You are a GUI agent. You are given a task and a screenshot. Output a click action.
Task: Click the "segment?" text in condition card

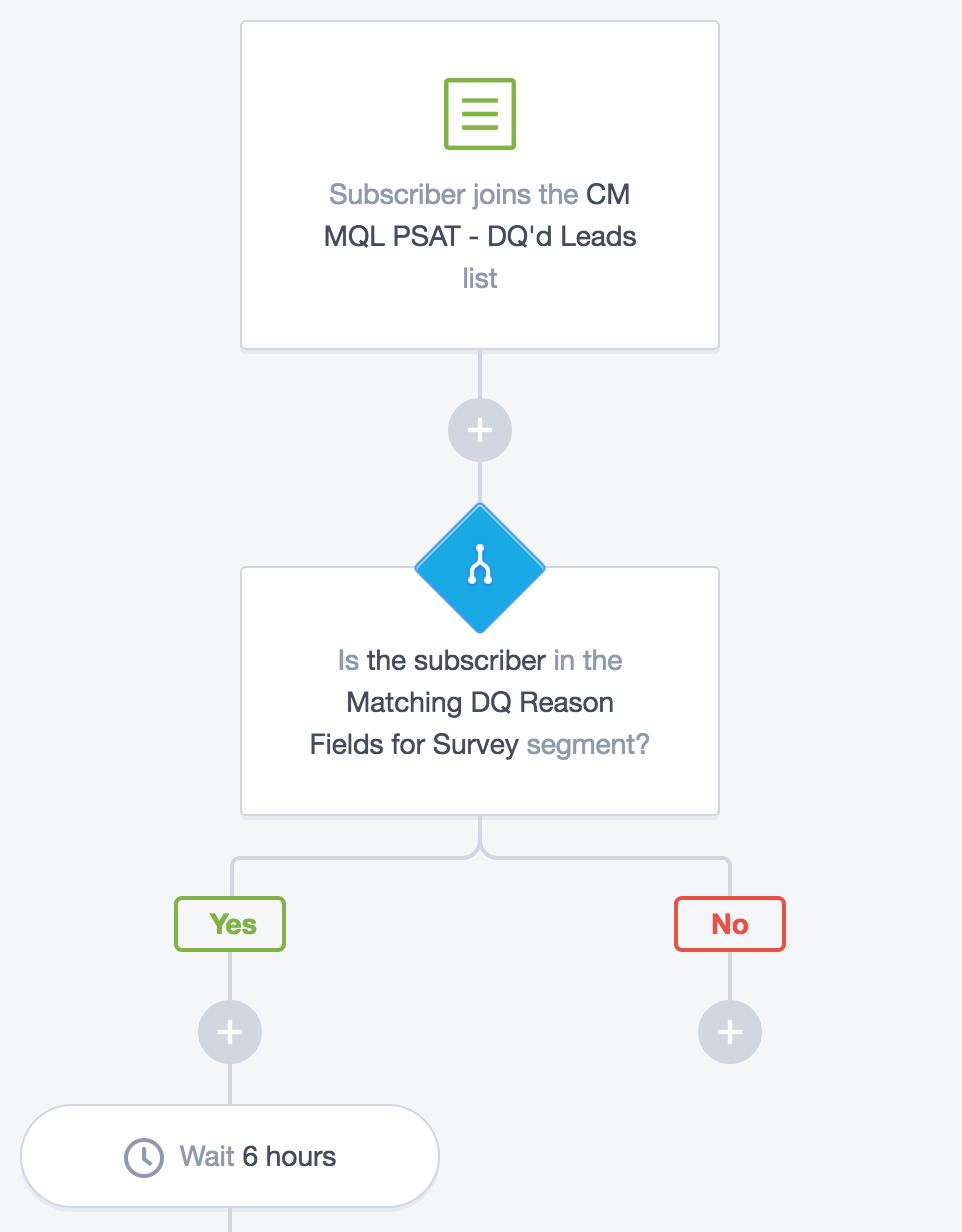tap(588, 744)
